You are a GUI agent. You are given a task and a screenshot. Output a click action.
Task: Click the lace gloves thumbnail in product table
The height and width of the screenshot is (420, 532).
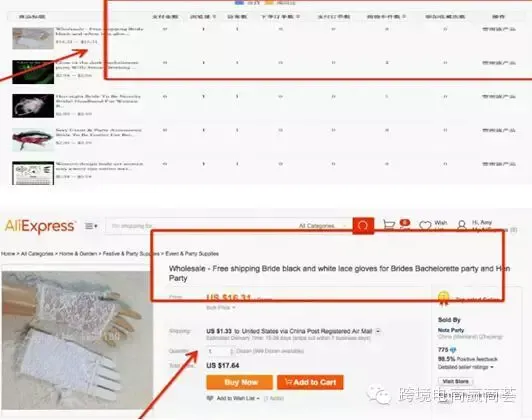pyautogui.click(x=33, y=38)
